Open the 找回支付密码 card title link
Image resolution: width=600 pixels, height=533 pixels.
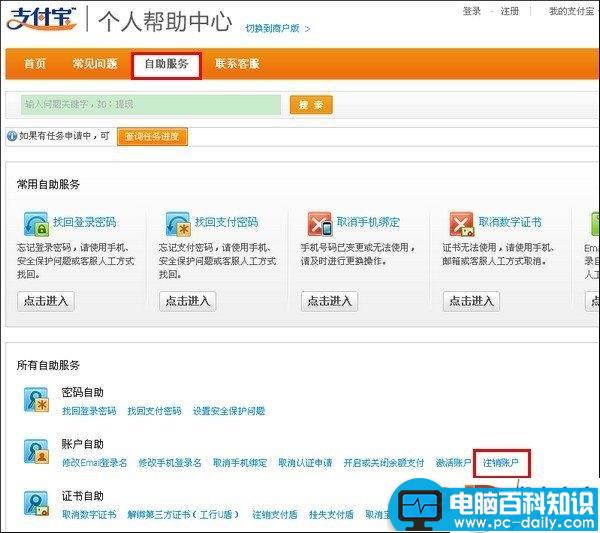(x=227, y=222)
